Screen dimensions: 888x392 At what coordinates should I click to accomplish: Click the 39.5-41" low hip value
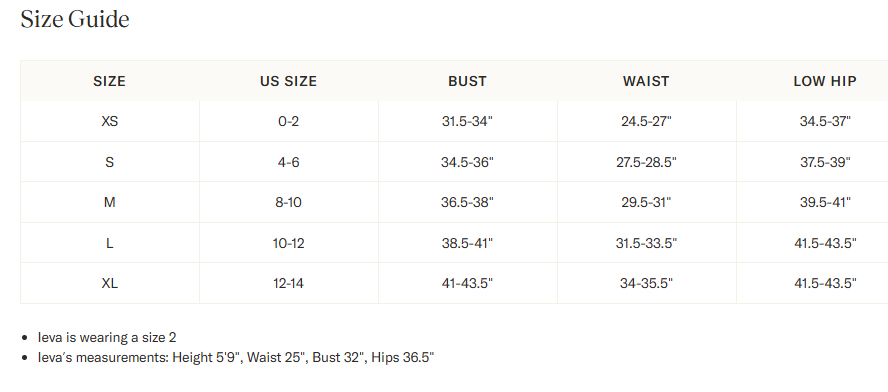(825, 202)
